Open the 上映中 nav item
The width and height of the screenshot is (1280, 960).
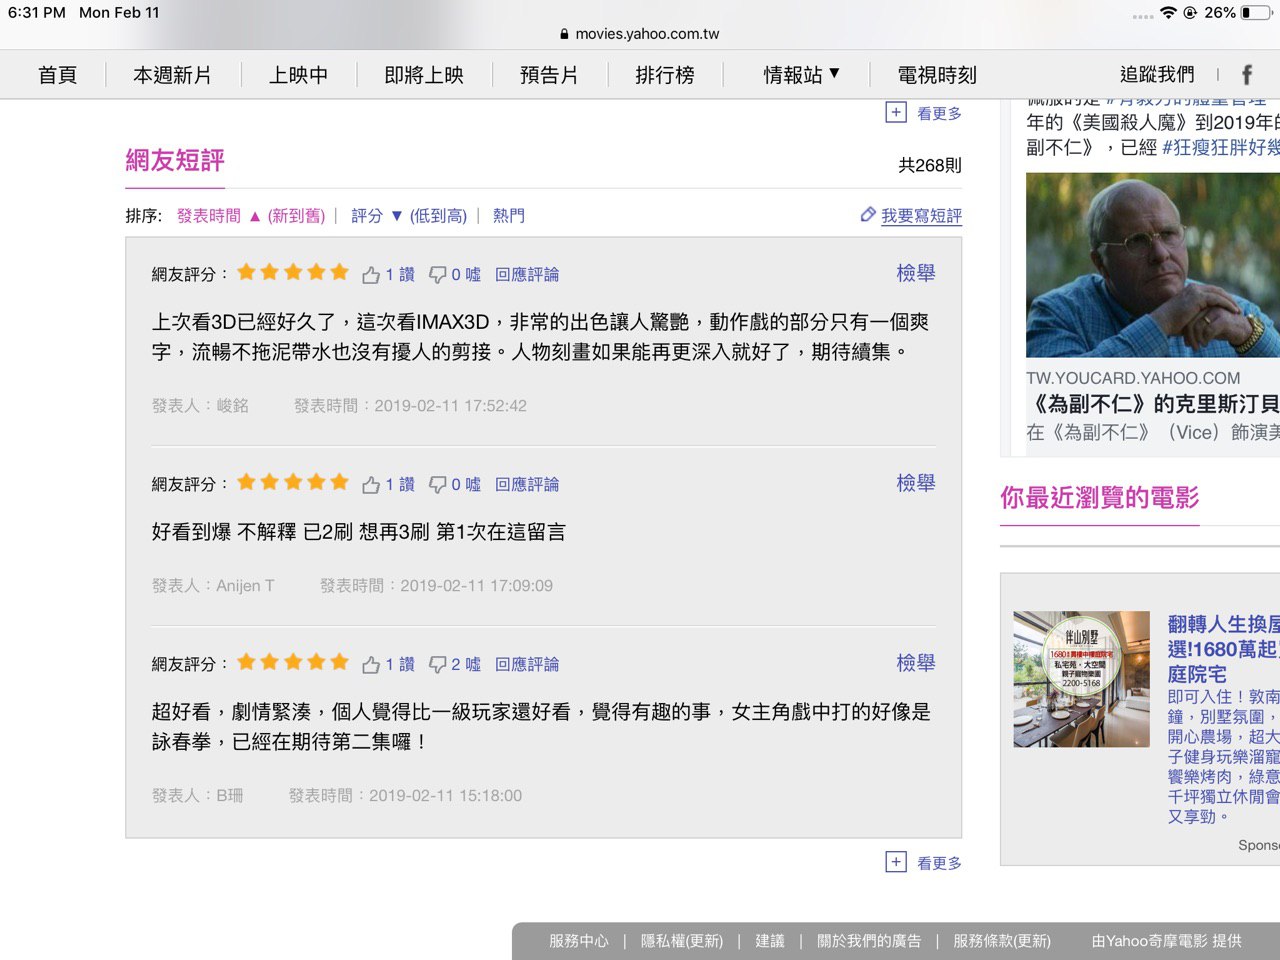point(298,75)
